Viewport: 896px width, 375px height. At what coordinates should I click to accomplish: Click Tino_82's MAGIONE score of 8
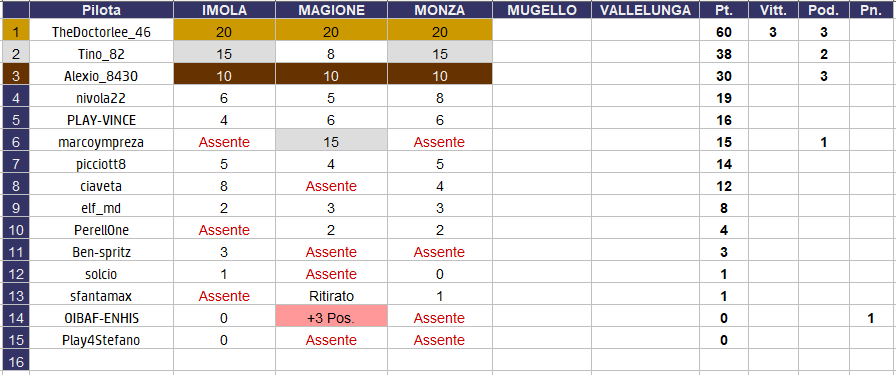tap(331, 54)
